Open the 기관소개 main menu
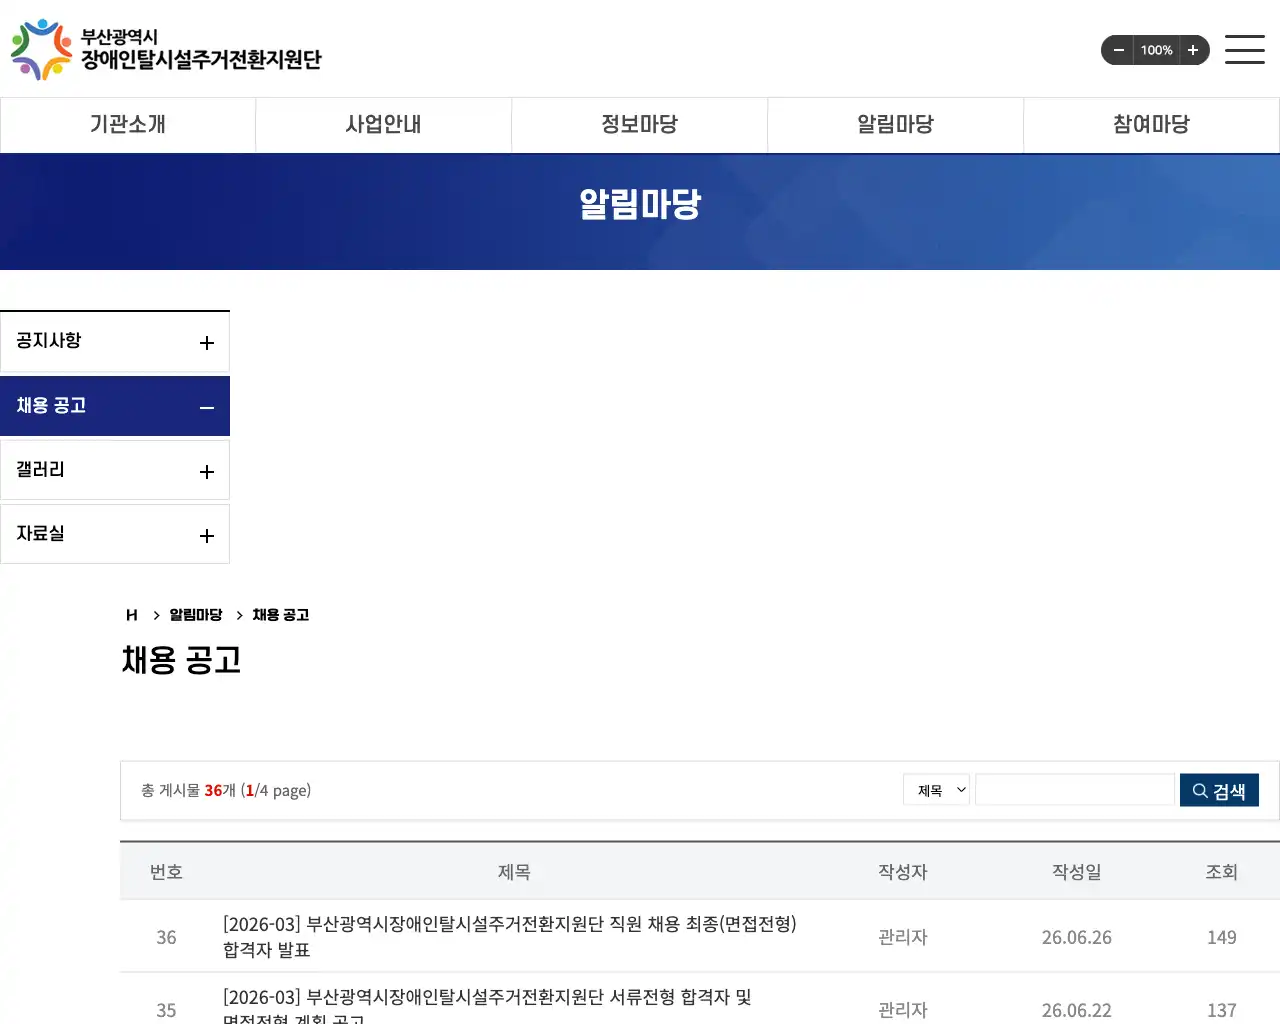 [128, 125]
